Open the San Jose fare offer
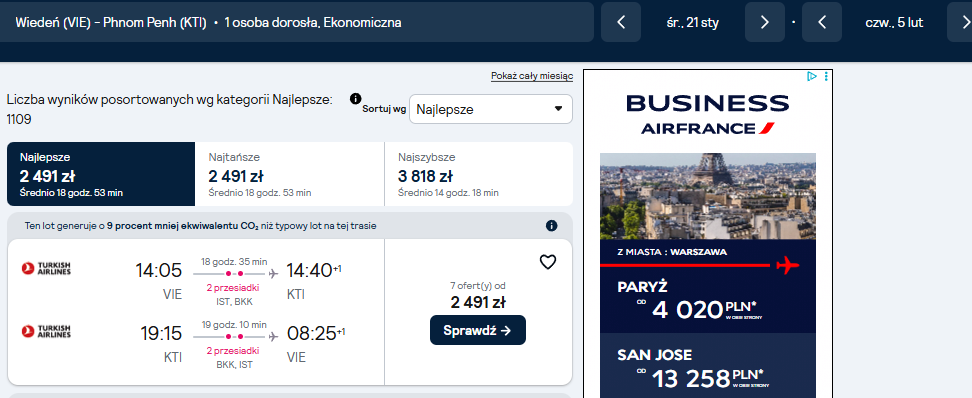972x398 pixels. [708, 369]
